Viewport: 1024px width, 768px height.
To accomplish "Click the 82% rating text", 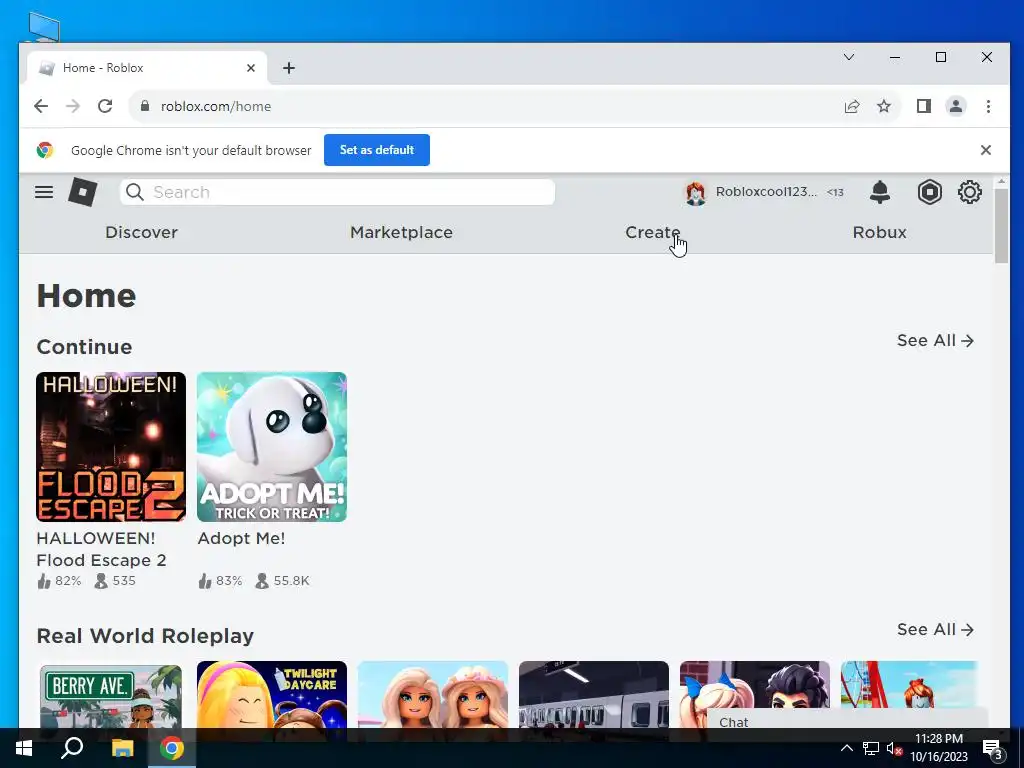I will [68, 581].
